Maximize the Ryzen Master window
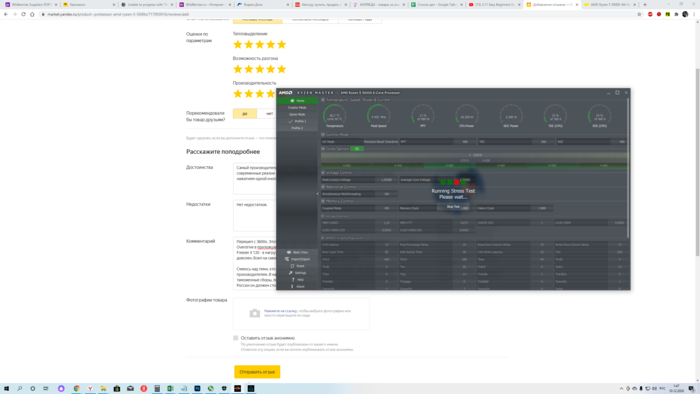The image size is (700, 394). pos(617,93)
